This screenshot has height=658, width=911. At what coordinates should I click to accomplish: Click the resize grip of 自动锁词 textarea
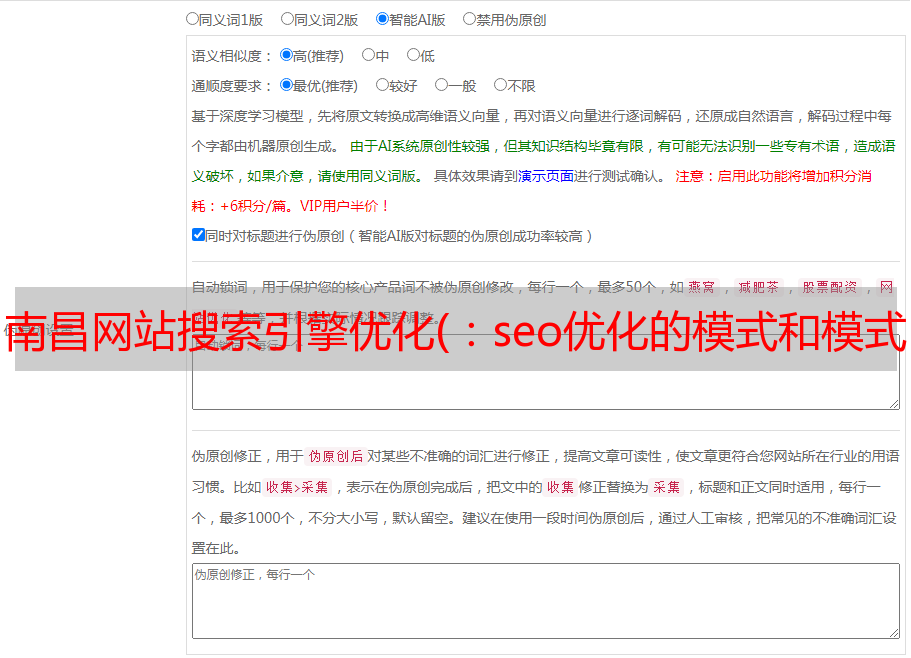pos(894,404)
